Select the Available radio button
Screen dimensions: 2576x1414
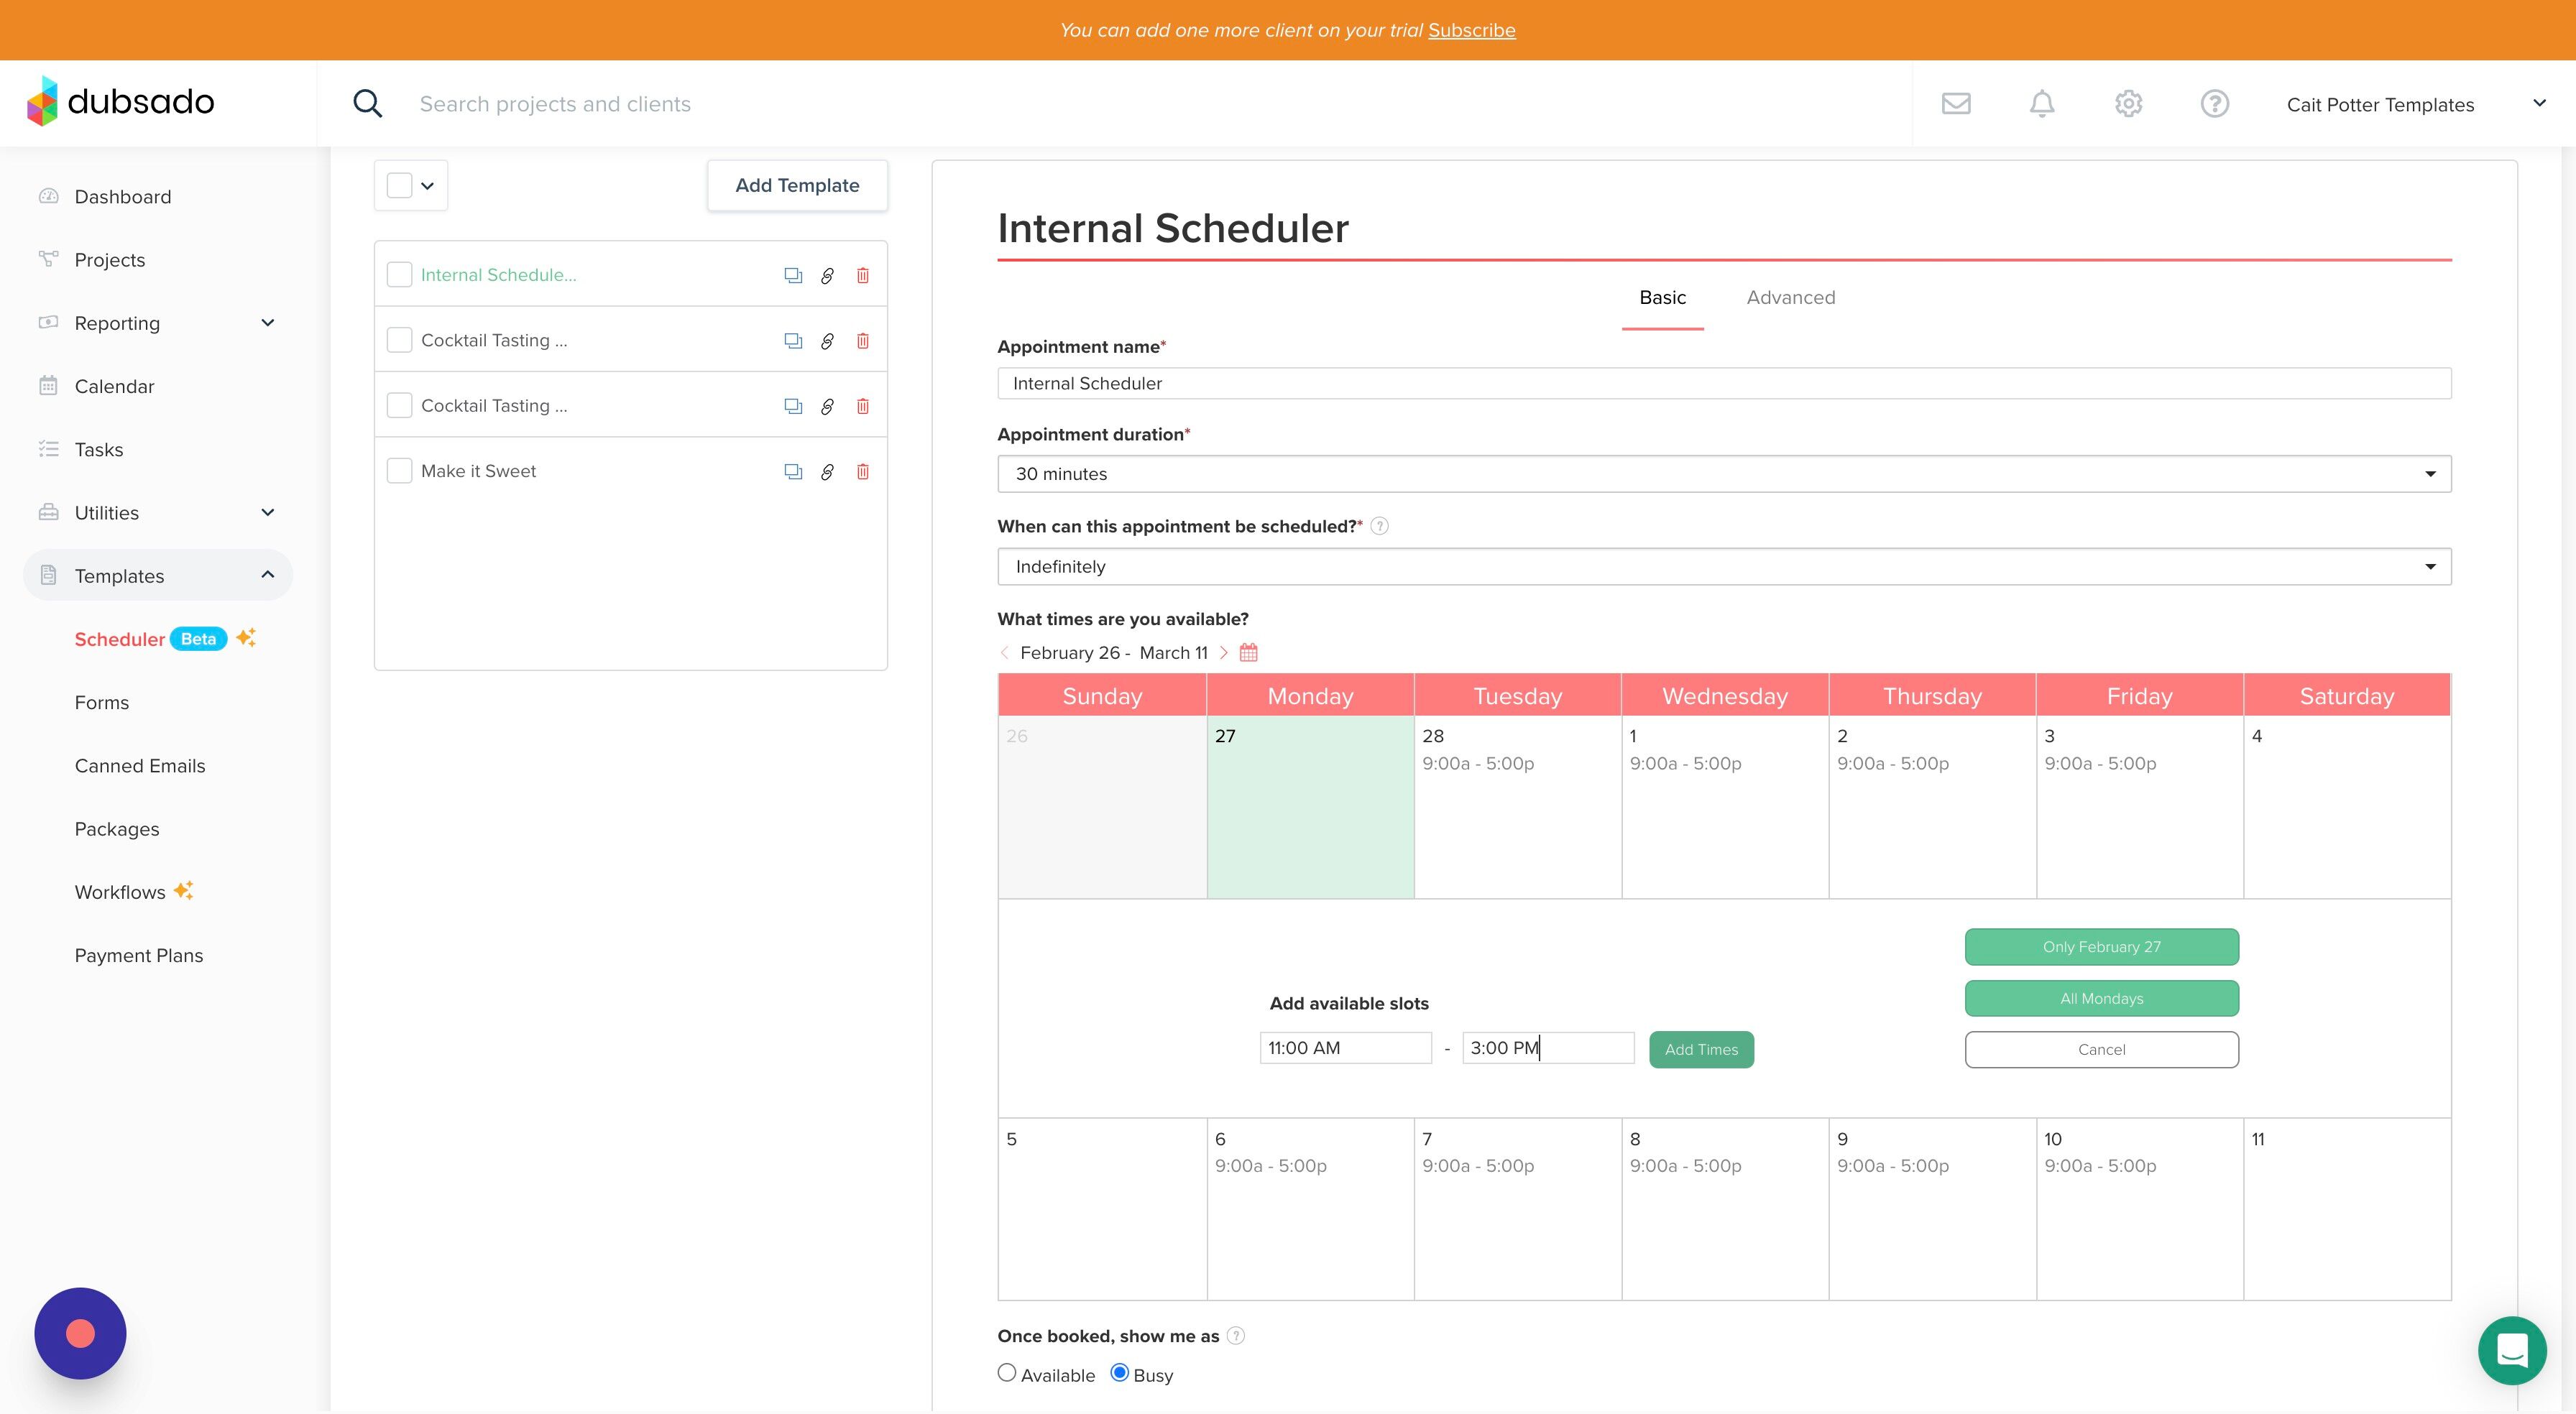(1007, 1373)
